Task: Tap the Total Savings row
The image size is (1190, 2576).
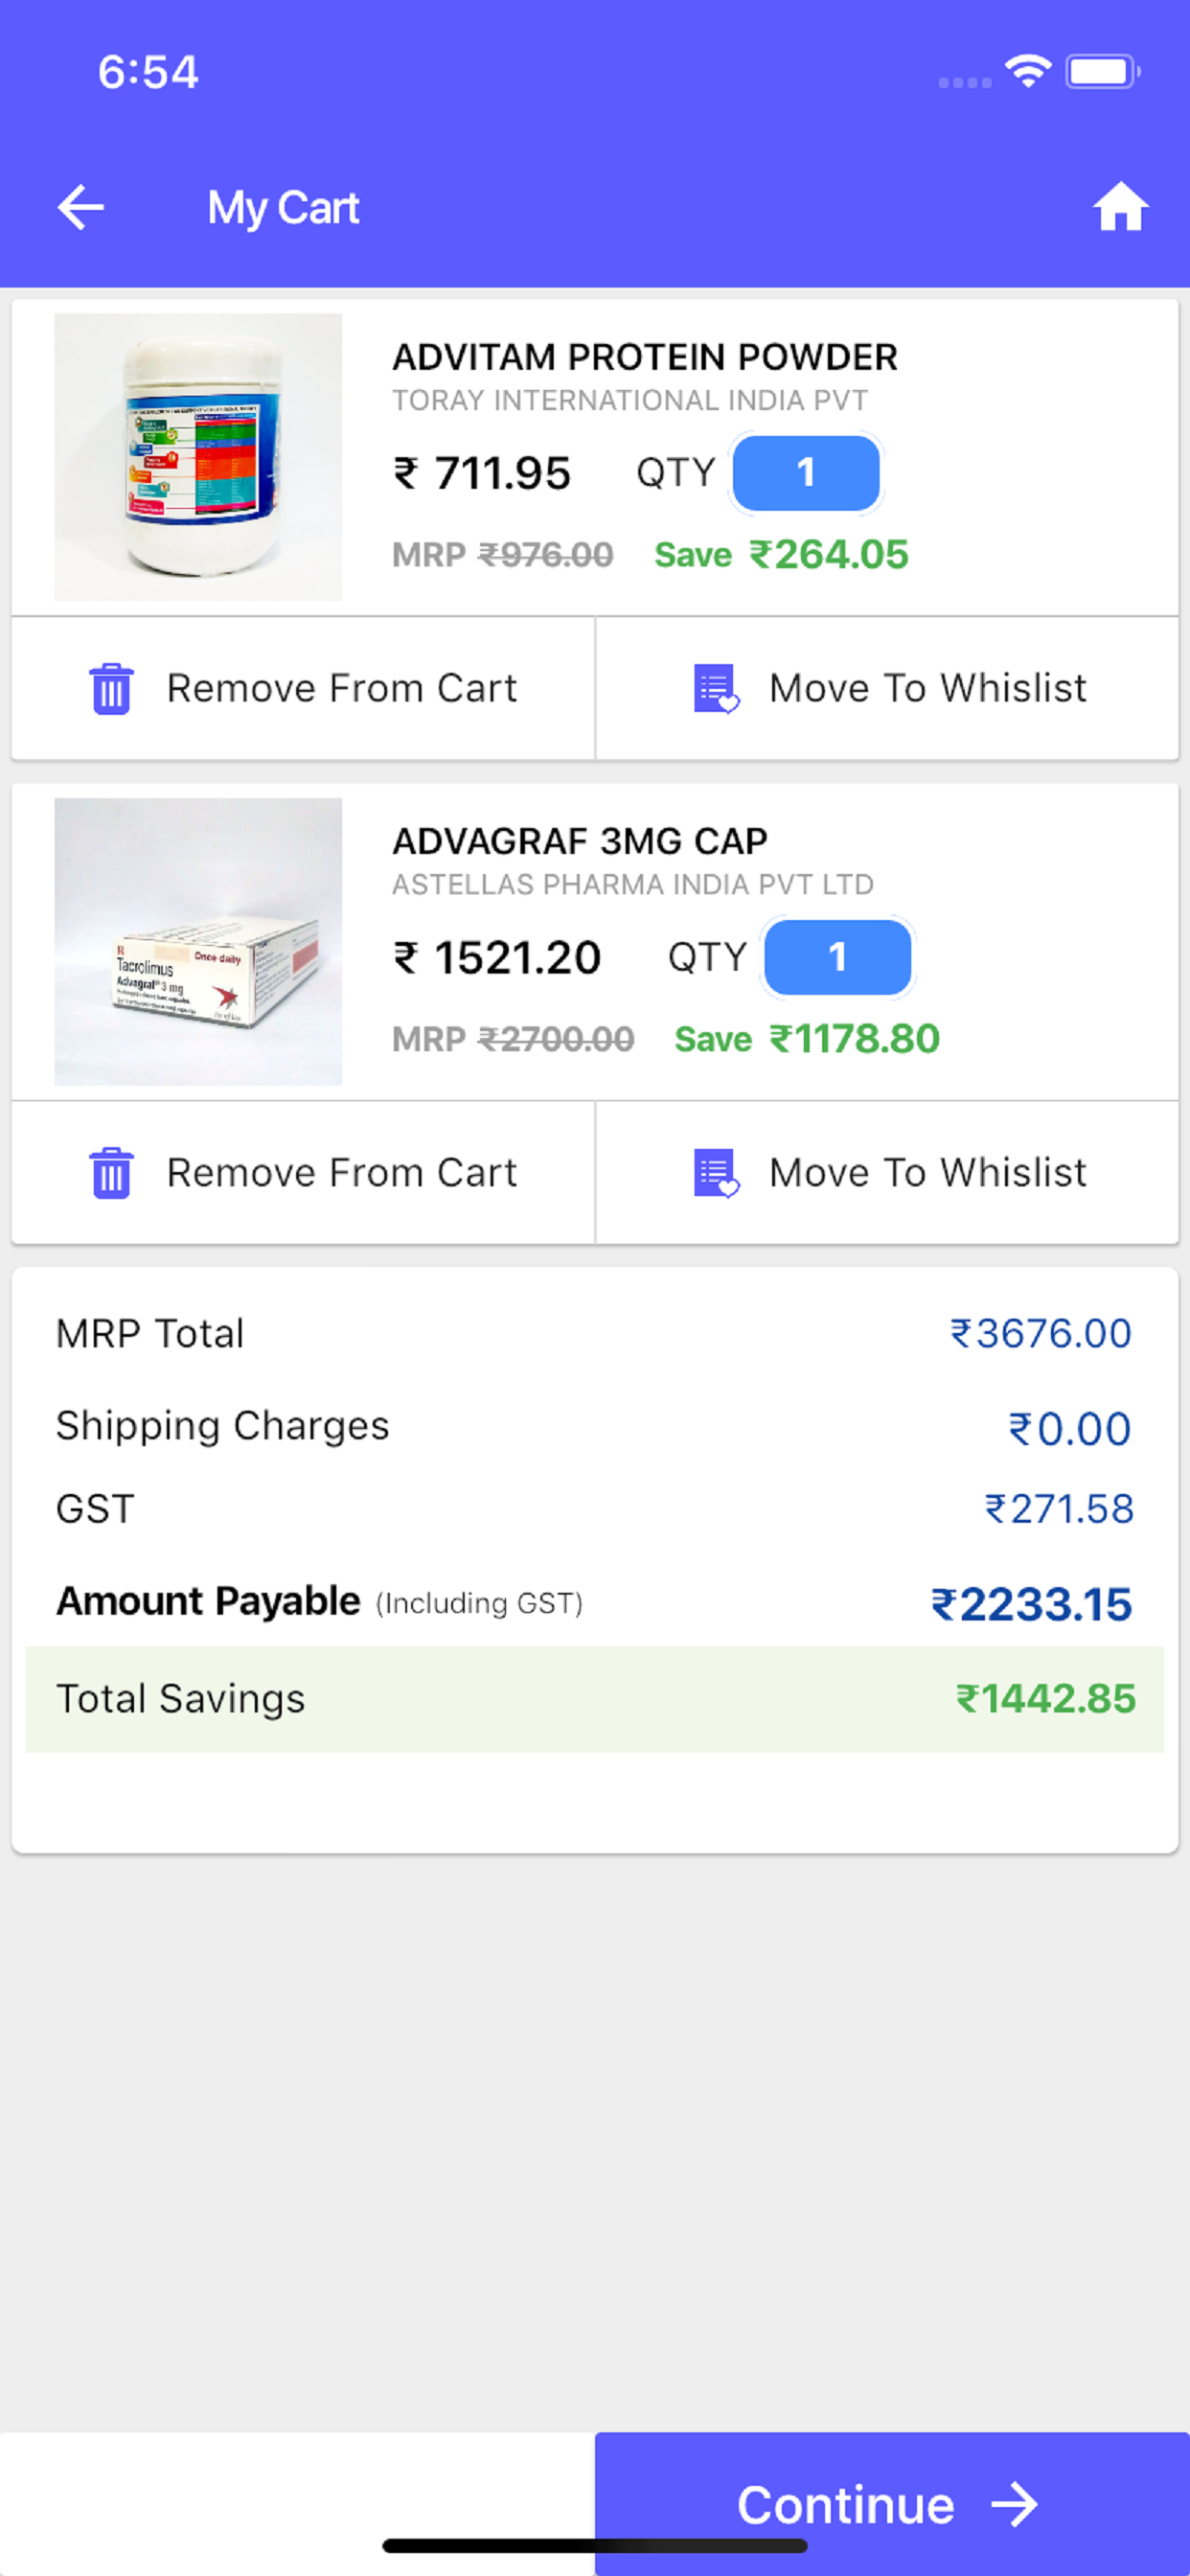Action: click(x=595, y=1699)
